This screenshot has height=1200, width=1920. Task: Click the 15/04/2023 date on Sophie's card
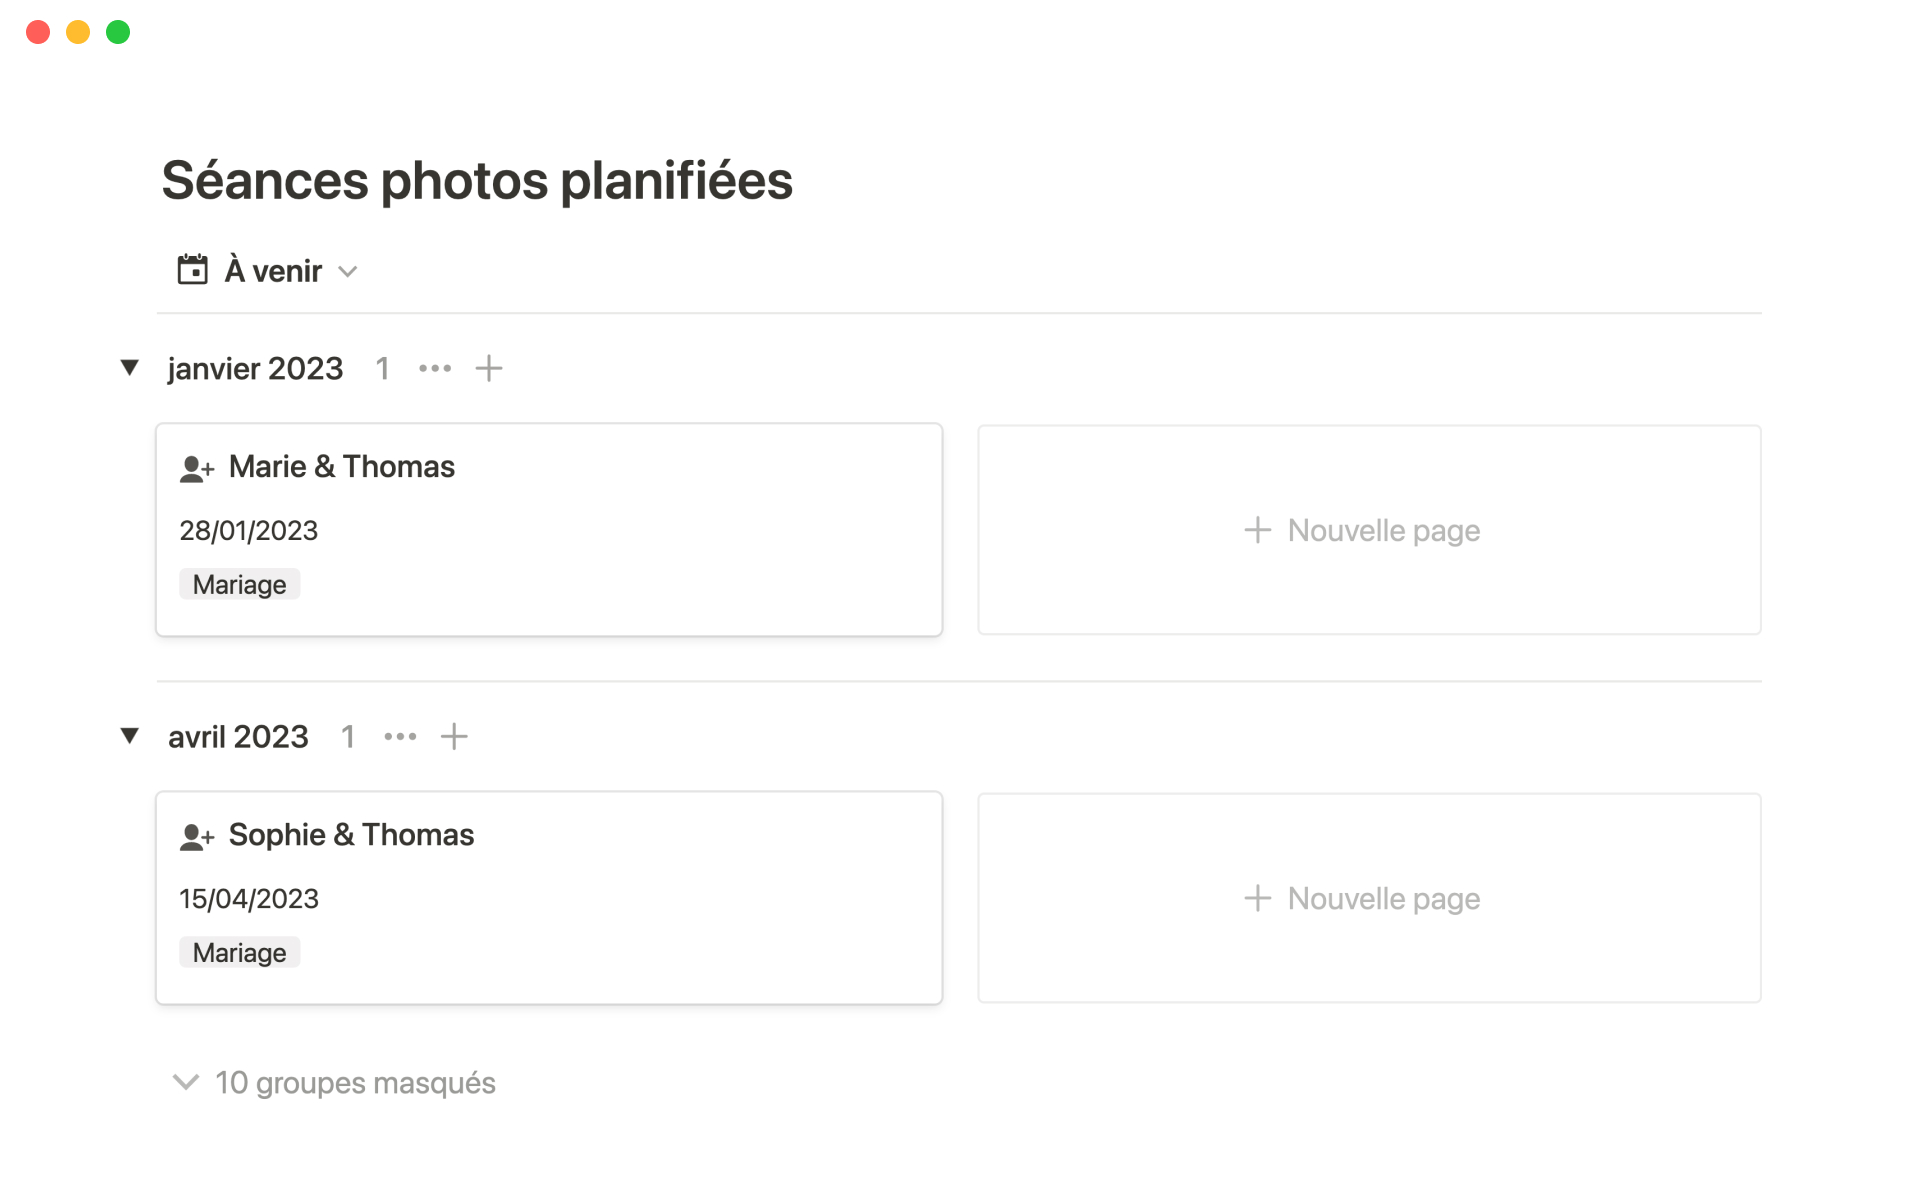(x=249, y=899)
